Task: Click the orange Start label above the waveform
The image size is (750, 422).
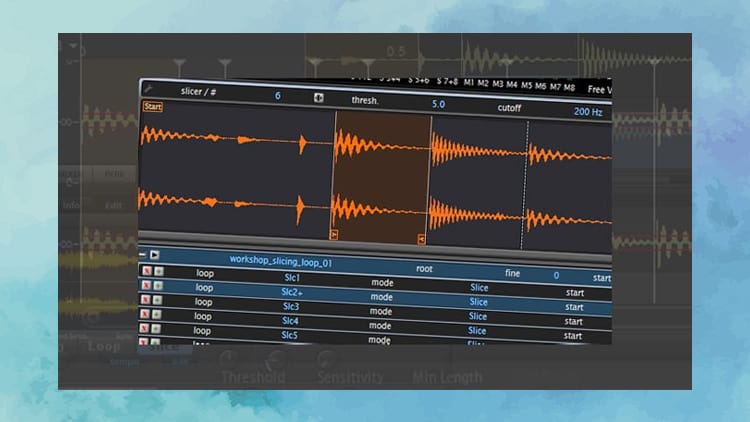Action: tap(153, 106)
